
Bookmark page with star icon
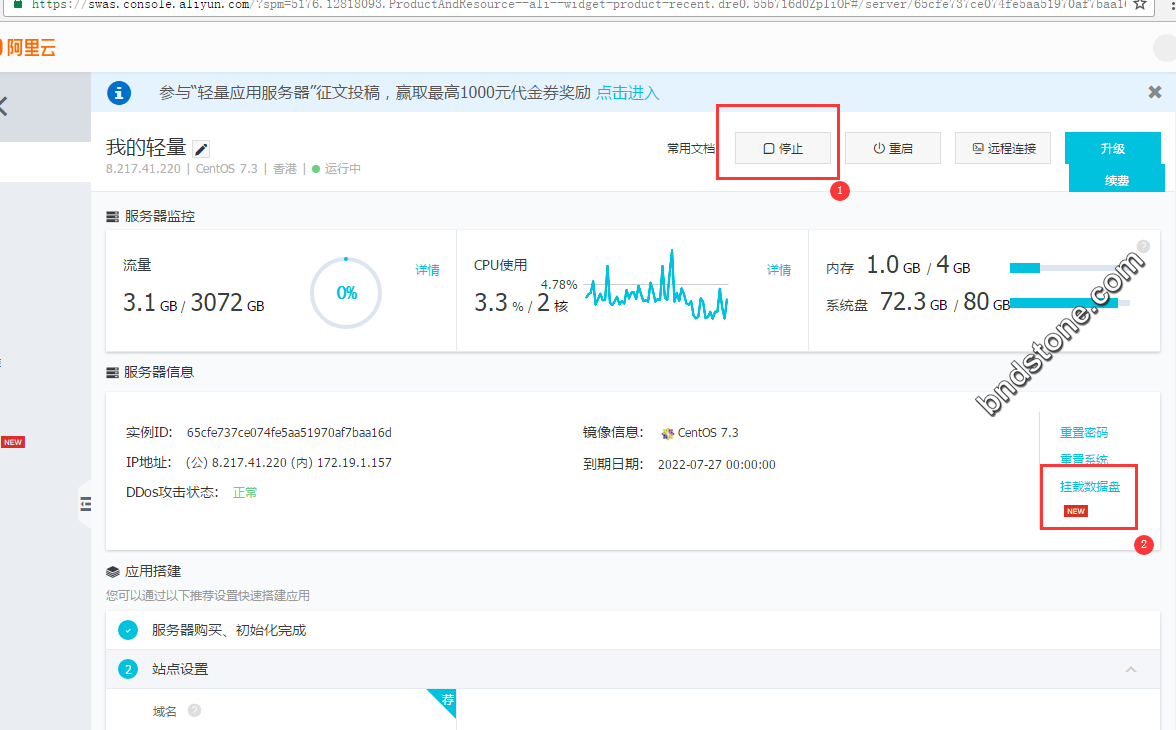(1141, 5)
